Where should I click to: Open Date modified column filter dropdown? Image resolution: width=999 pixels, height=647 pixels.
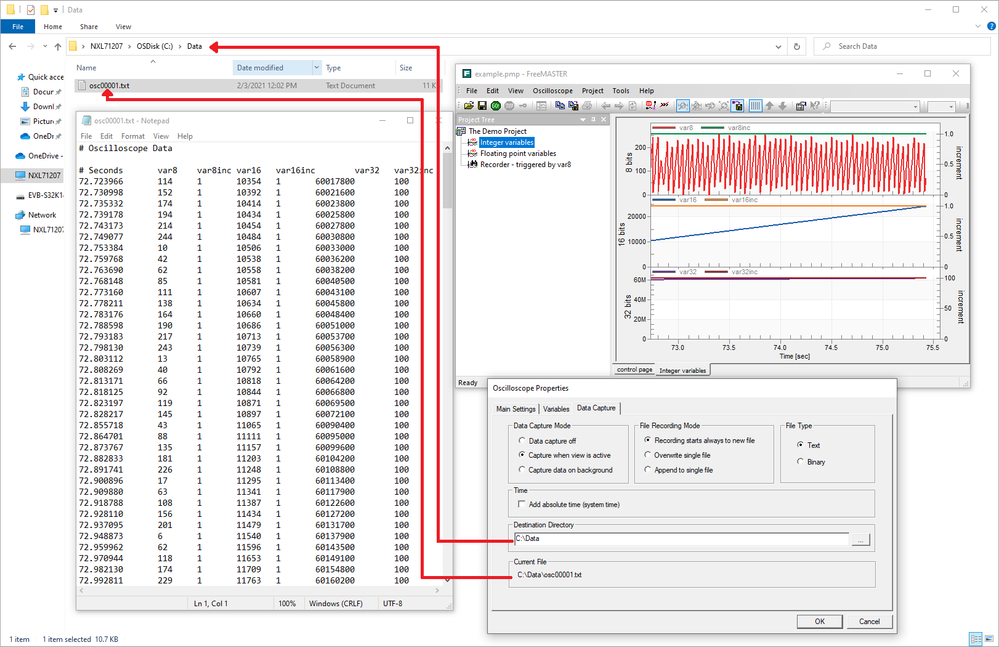317,68
